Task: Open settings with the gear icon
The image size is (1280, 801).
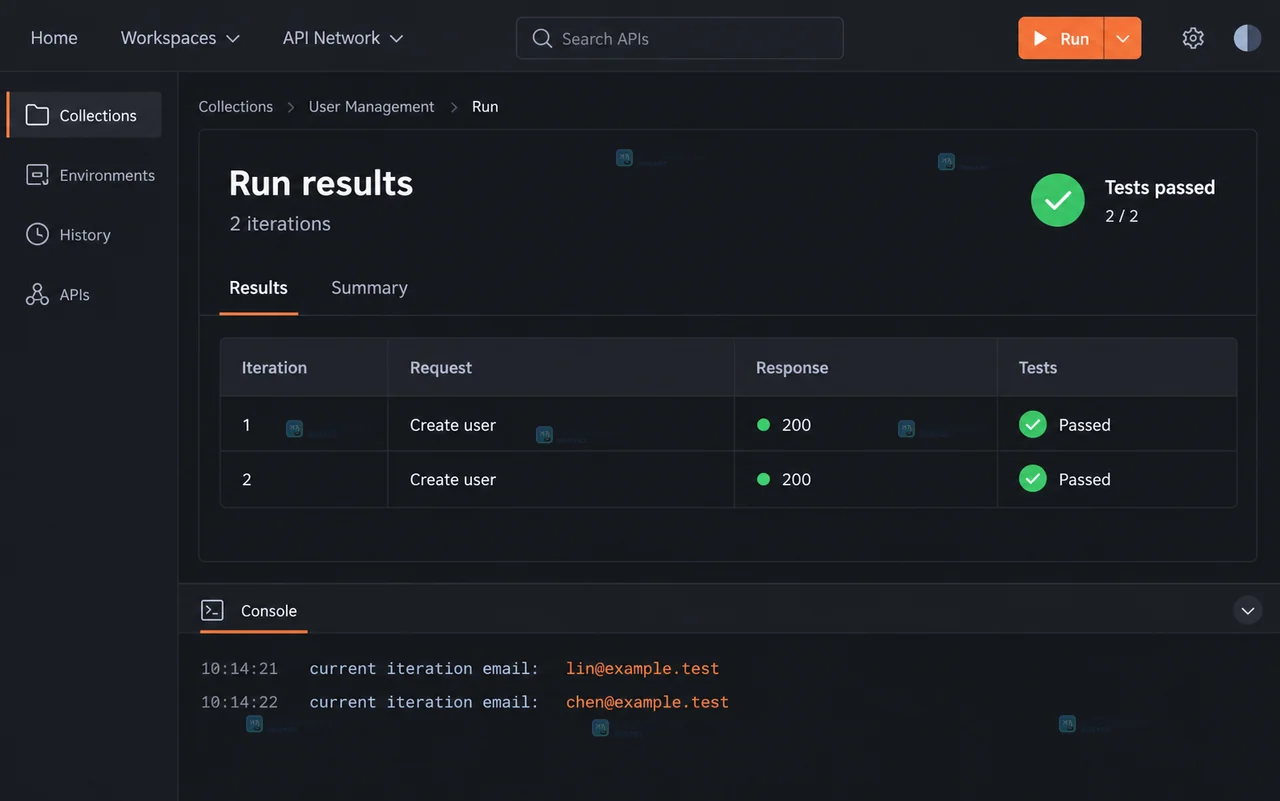Action: 1193,38
